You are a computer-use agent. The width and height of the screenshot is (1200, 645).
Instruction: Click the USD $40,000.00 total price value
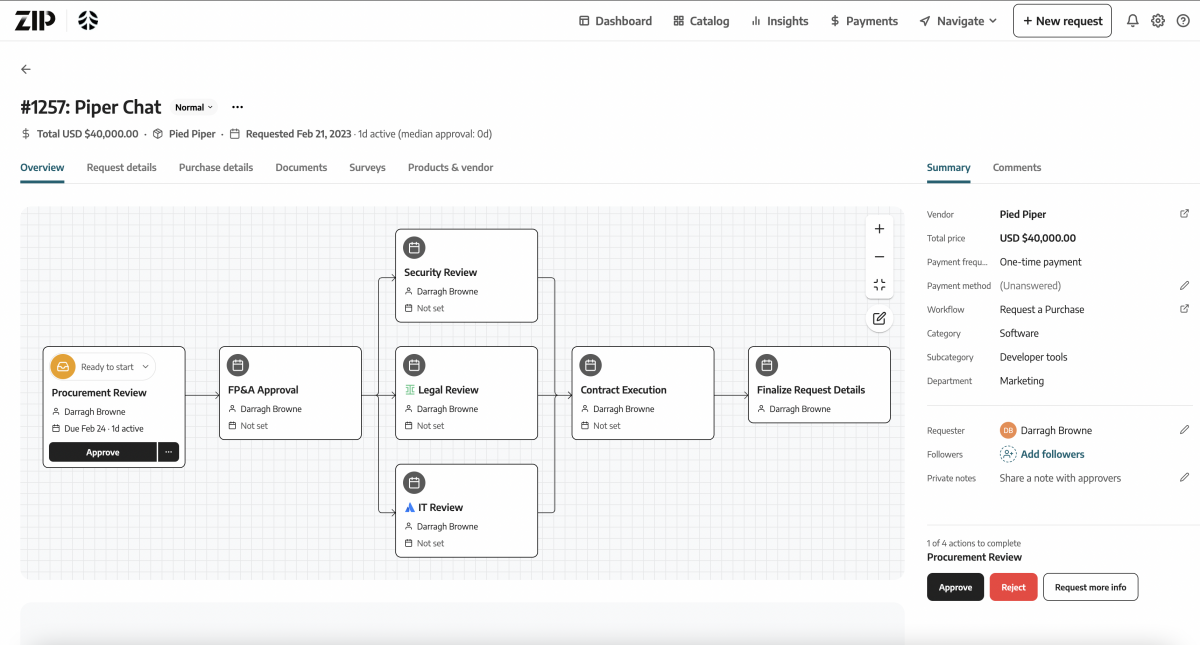pos(1038,238)
